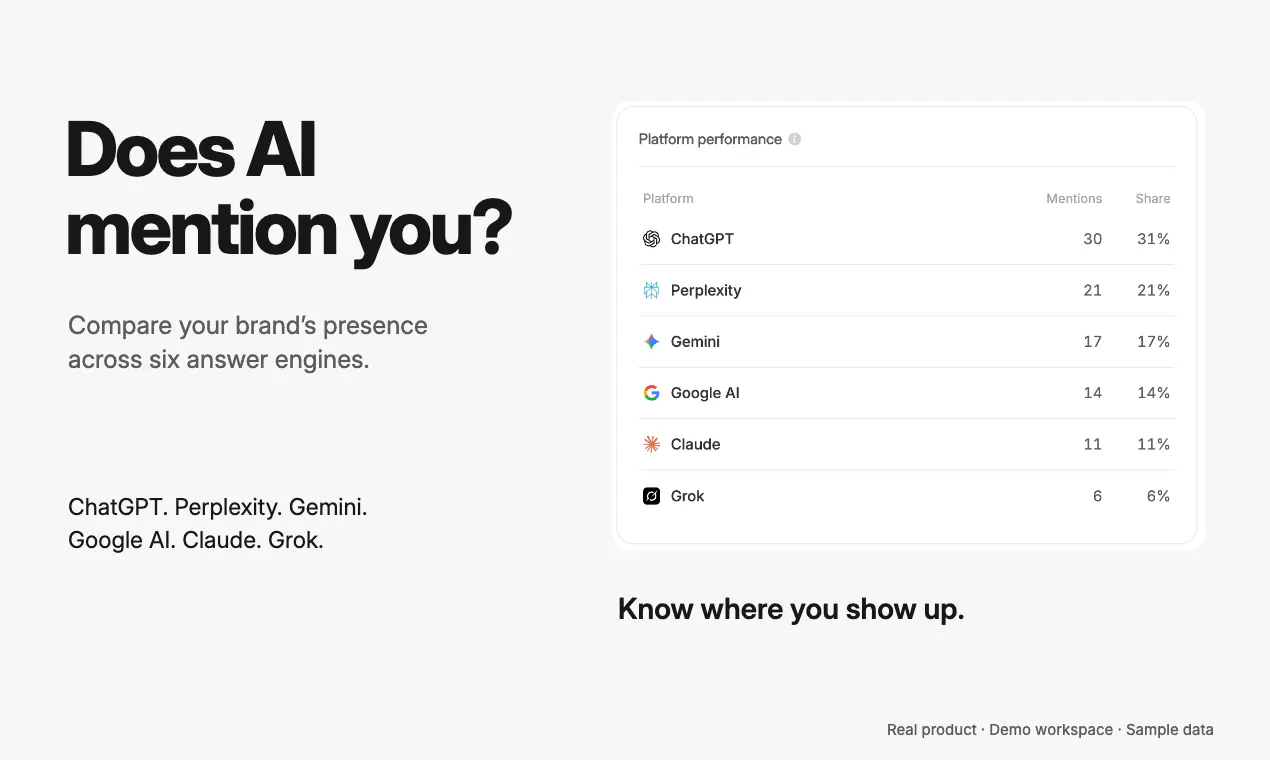The image size is (1270, 760).
Task: Sort by the Share column header
Action: [x=1153, y=198]
